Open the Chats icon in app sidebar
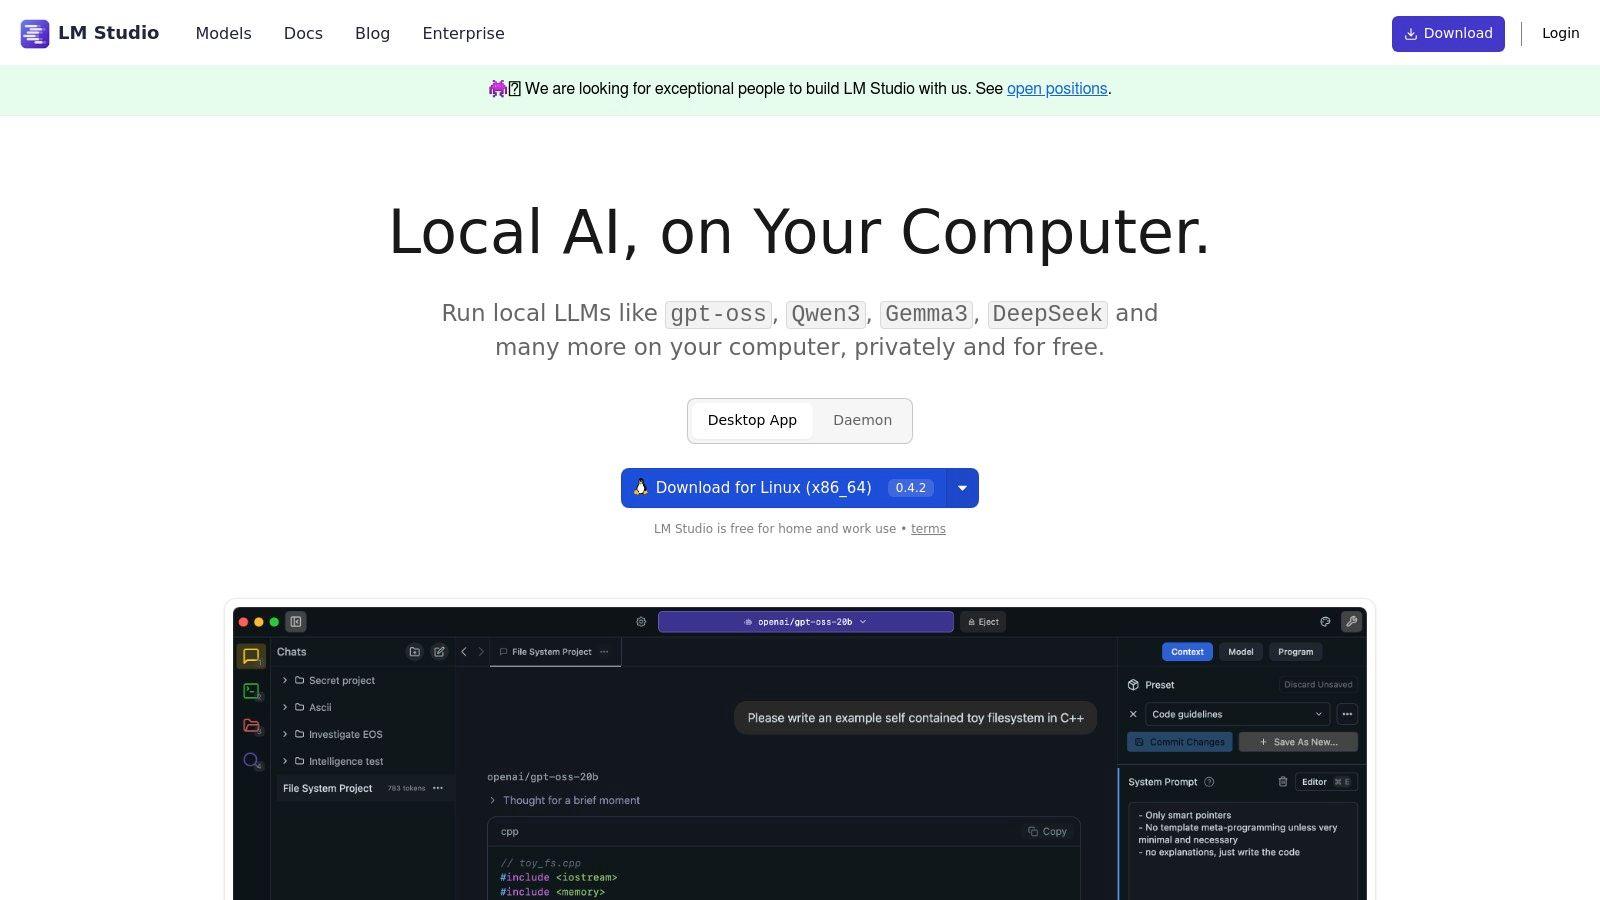Screen dimensions: 1600x900 pyautogui.click(x=251, y=656)
